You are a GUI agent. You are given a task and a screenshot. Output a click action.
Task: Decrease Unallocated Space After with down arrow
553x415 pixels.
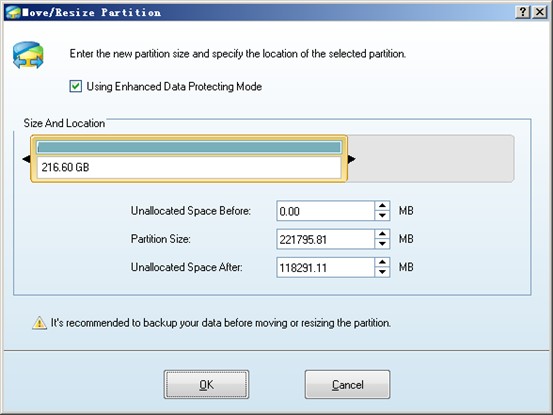[382, 272]
